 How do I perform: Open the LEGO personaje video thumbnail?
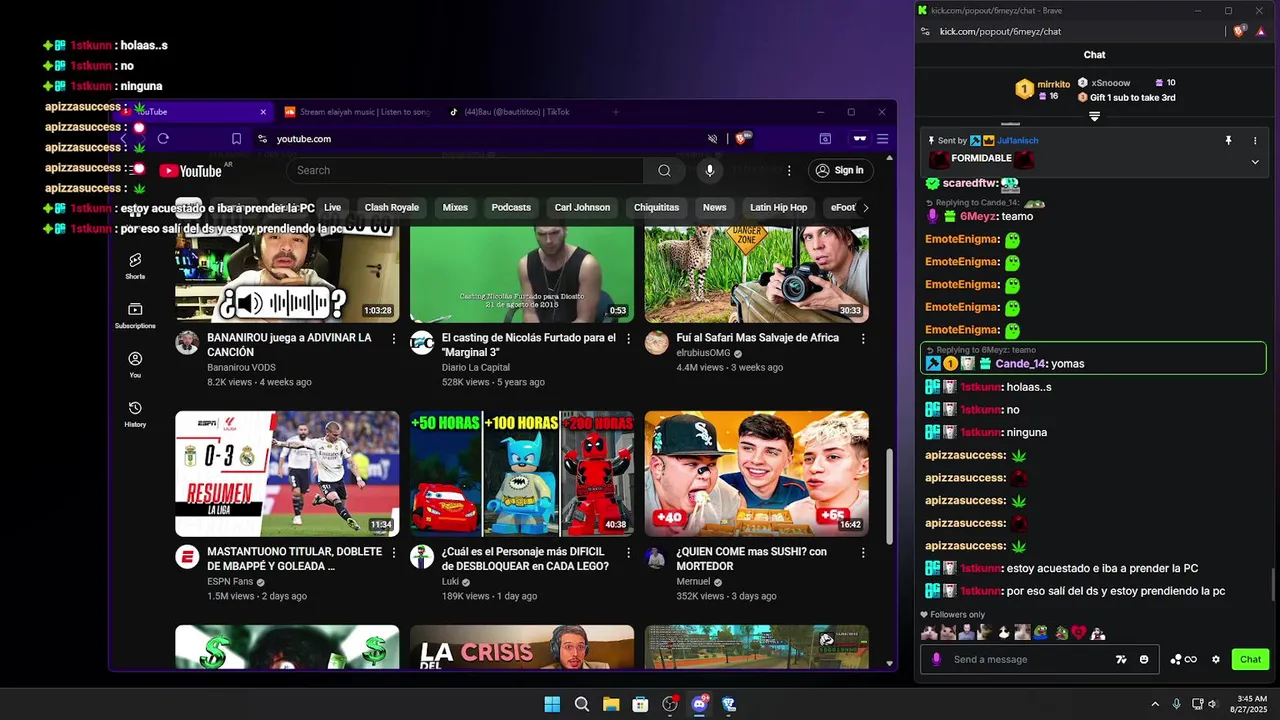point(522,474)
